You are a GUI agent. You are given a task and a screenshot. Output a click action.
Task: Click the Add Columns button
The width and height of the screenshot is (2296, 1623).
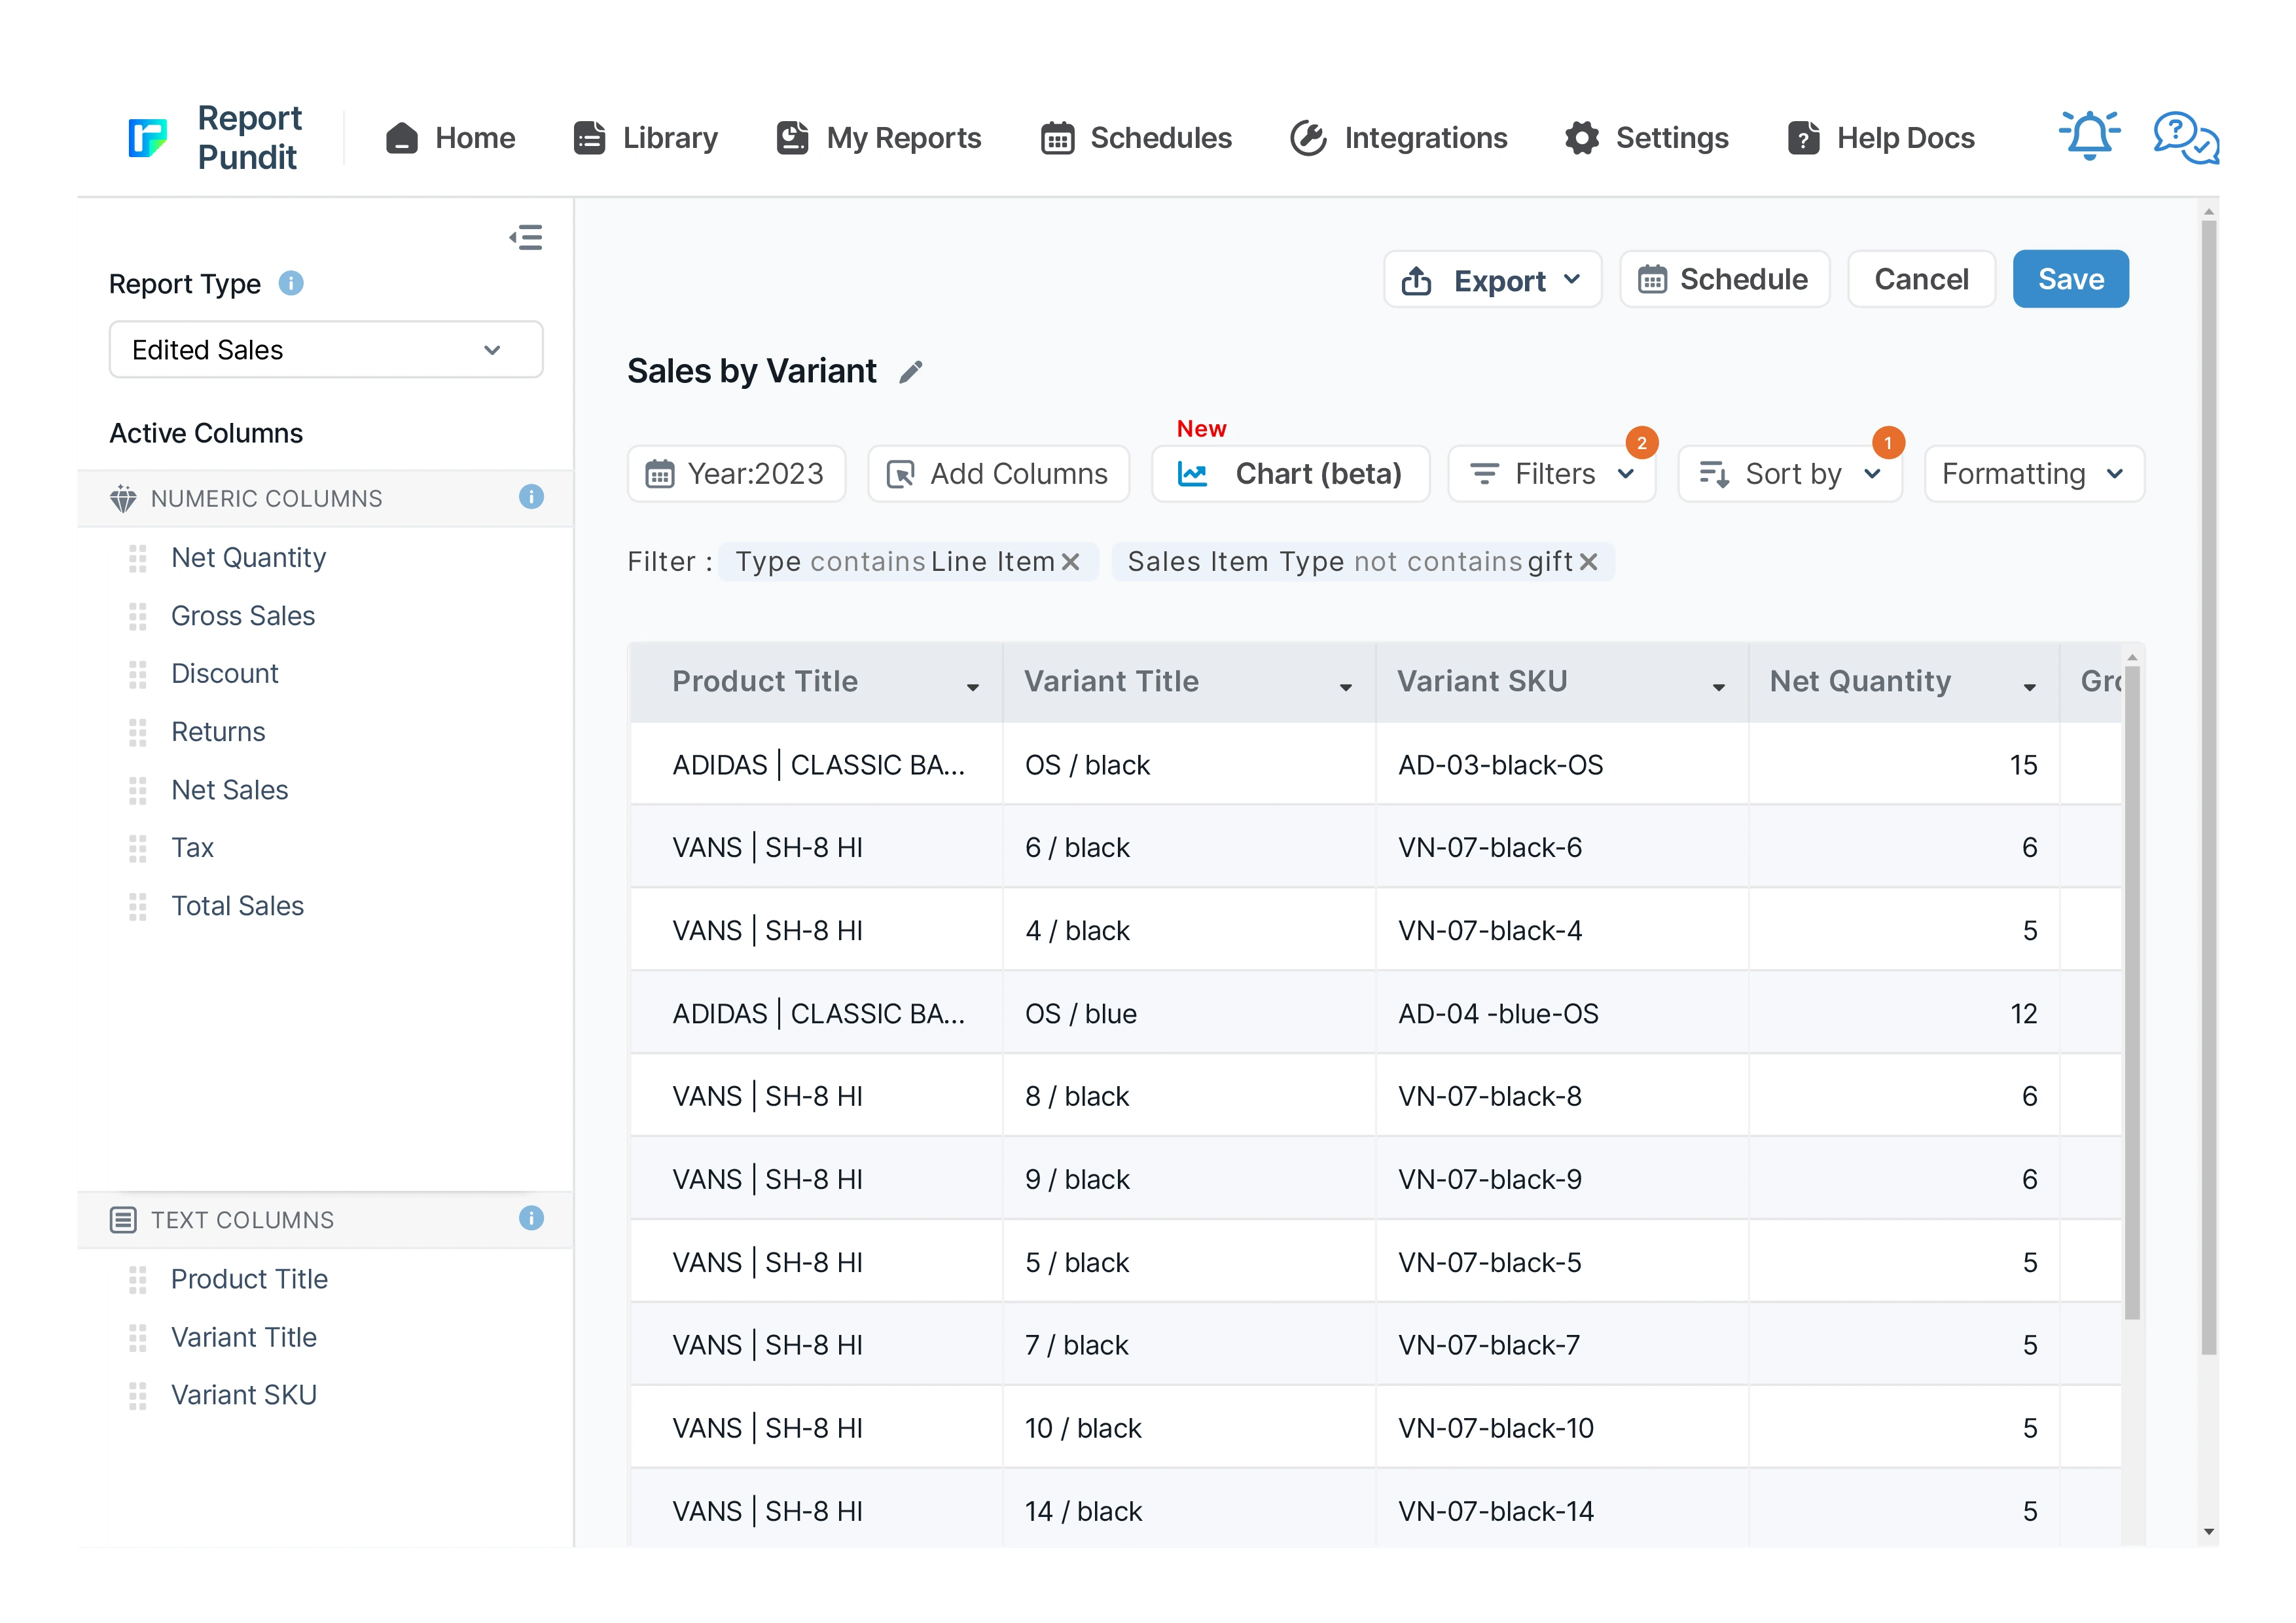998,474
